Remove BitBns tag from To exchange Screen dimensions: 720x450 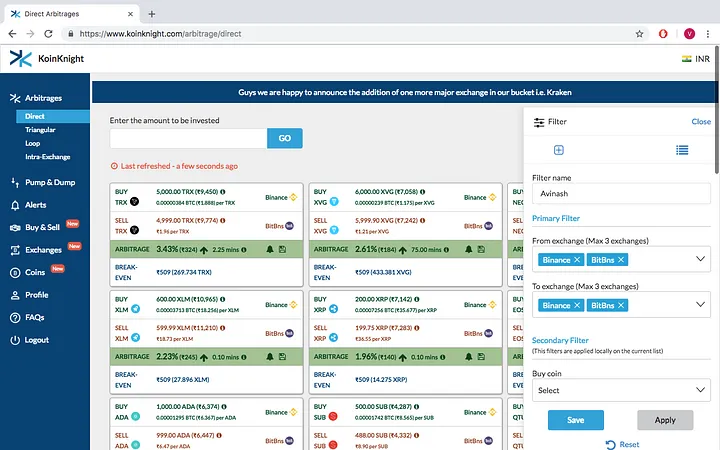pyautogui.click(x=621, y=306)
